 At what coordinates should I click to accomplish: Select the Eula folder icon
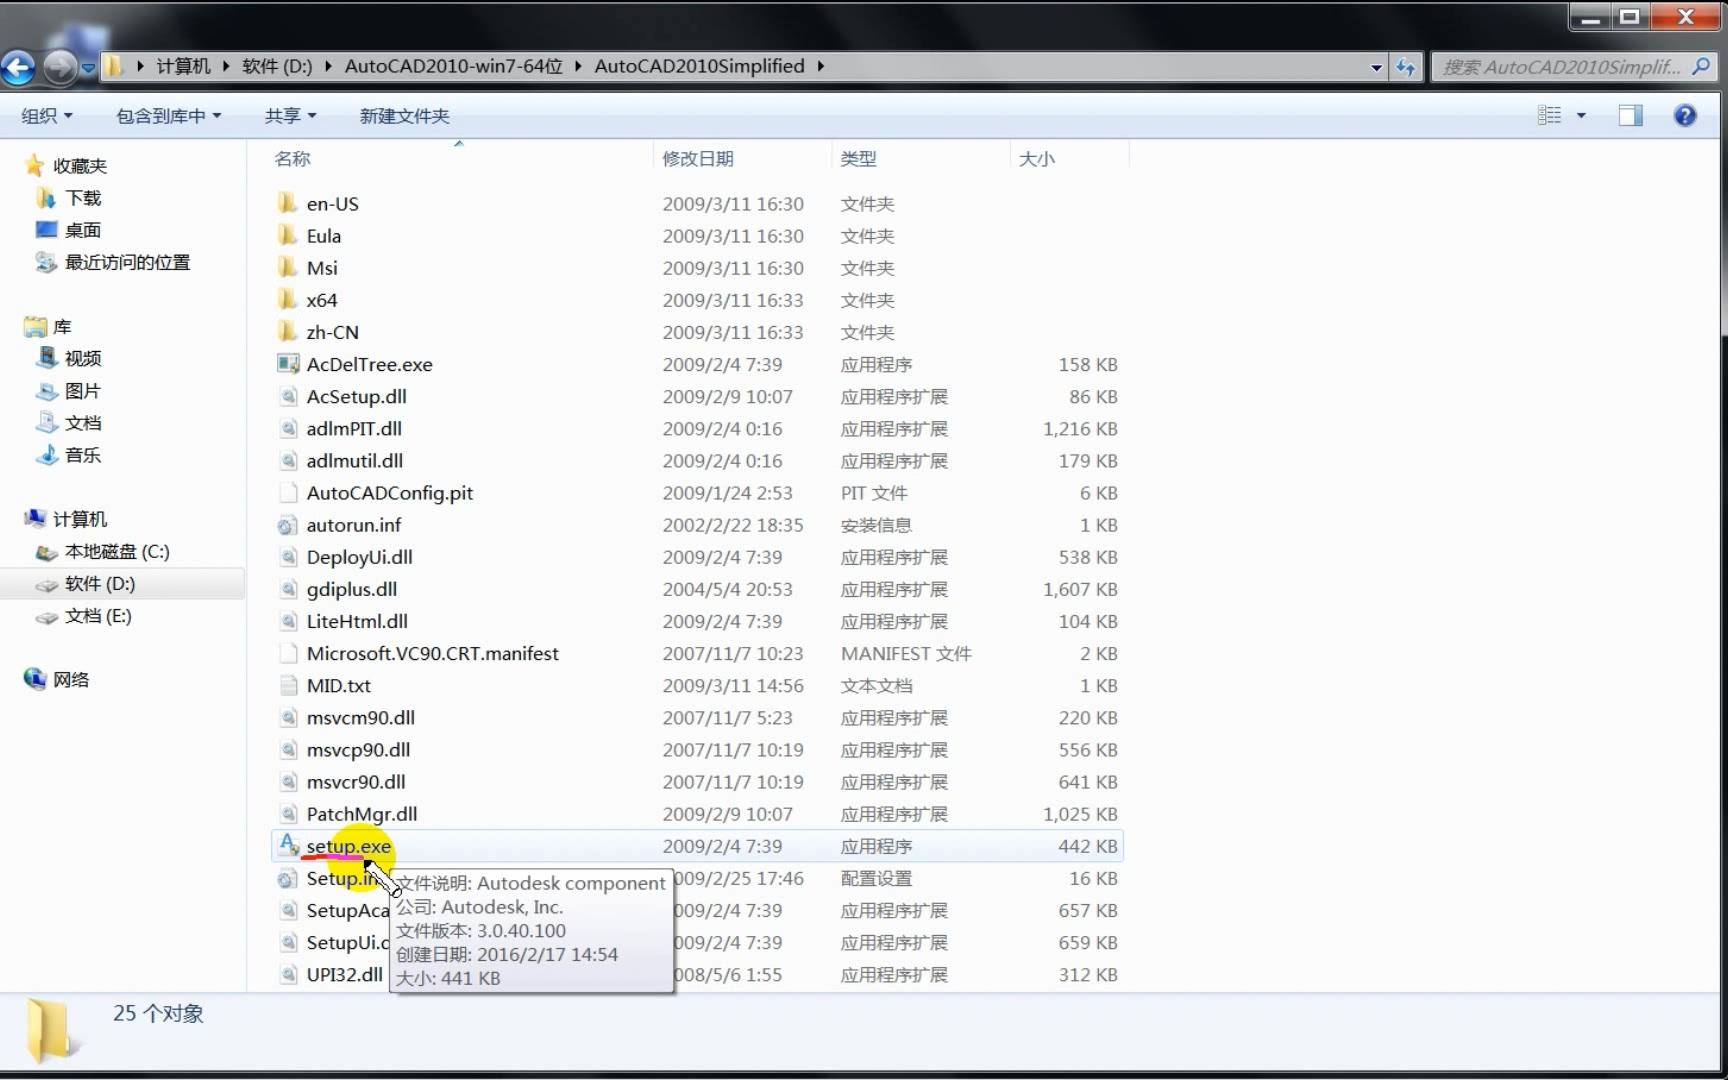coord(288,235)
